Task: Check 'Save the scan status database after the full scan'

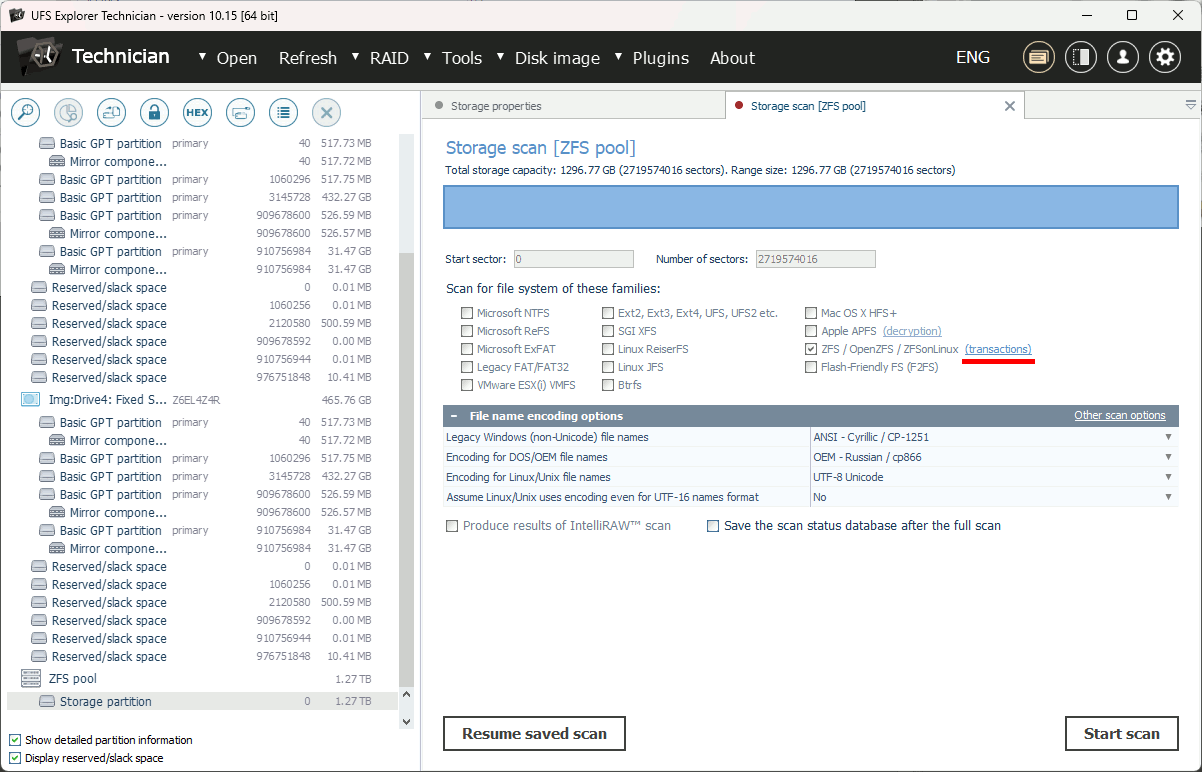Action: (x=713, y=525)
